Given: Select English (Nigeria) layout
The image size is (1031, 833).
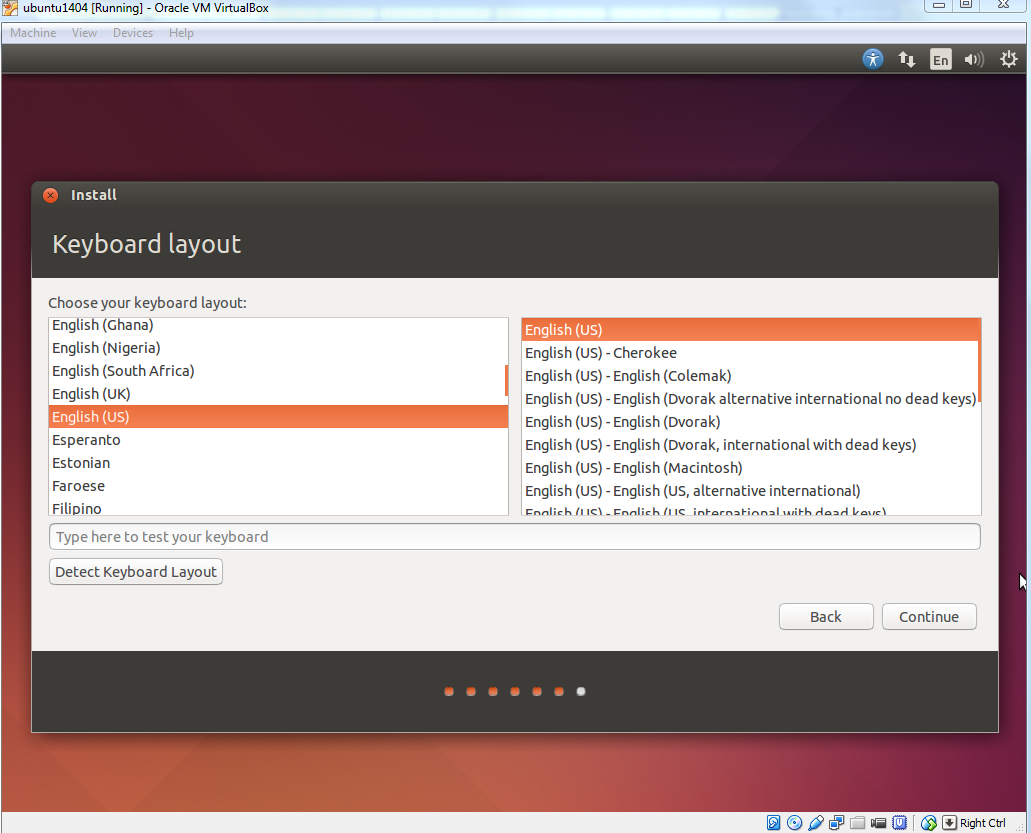Looking at the screenshot, I should (x=276, y=348).
